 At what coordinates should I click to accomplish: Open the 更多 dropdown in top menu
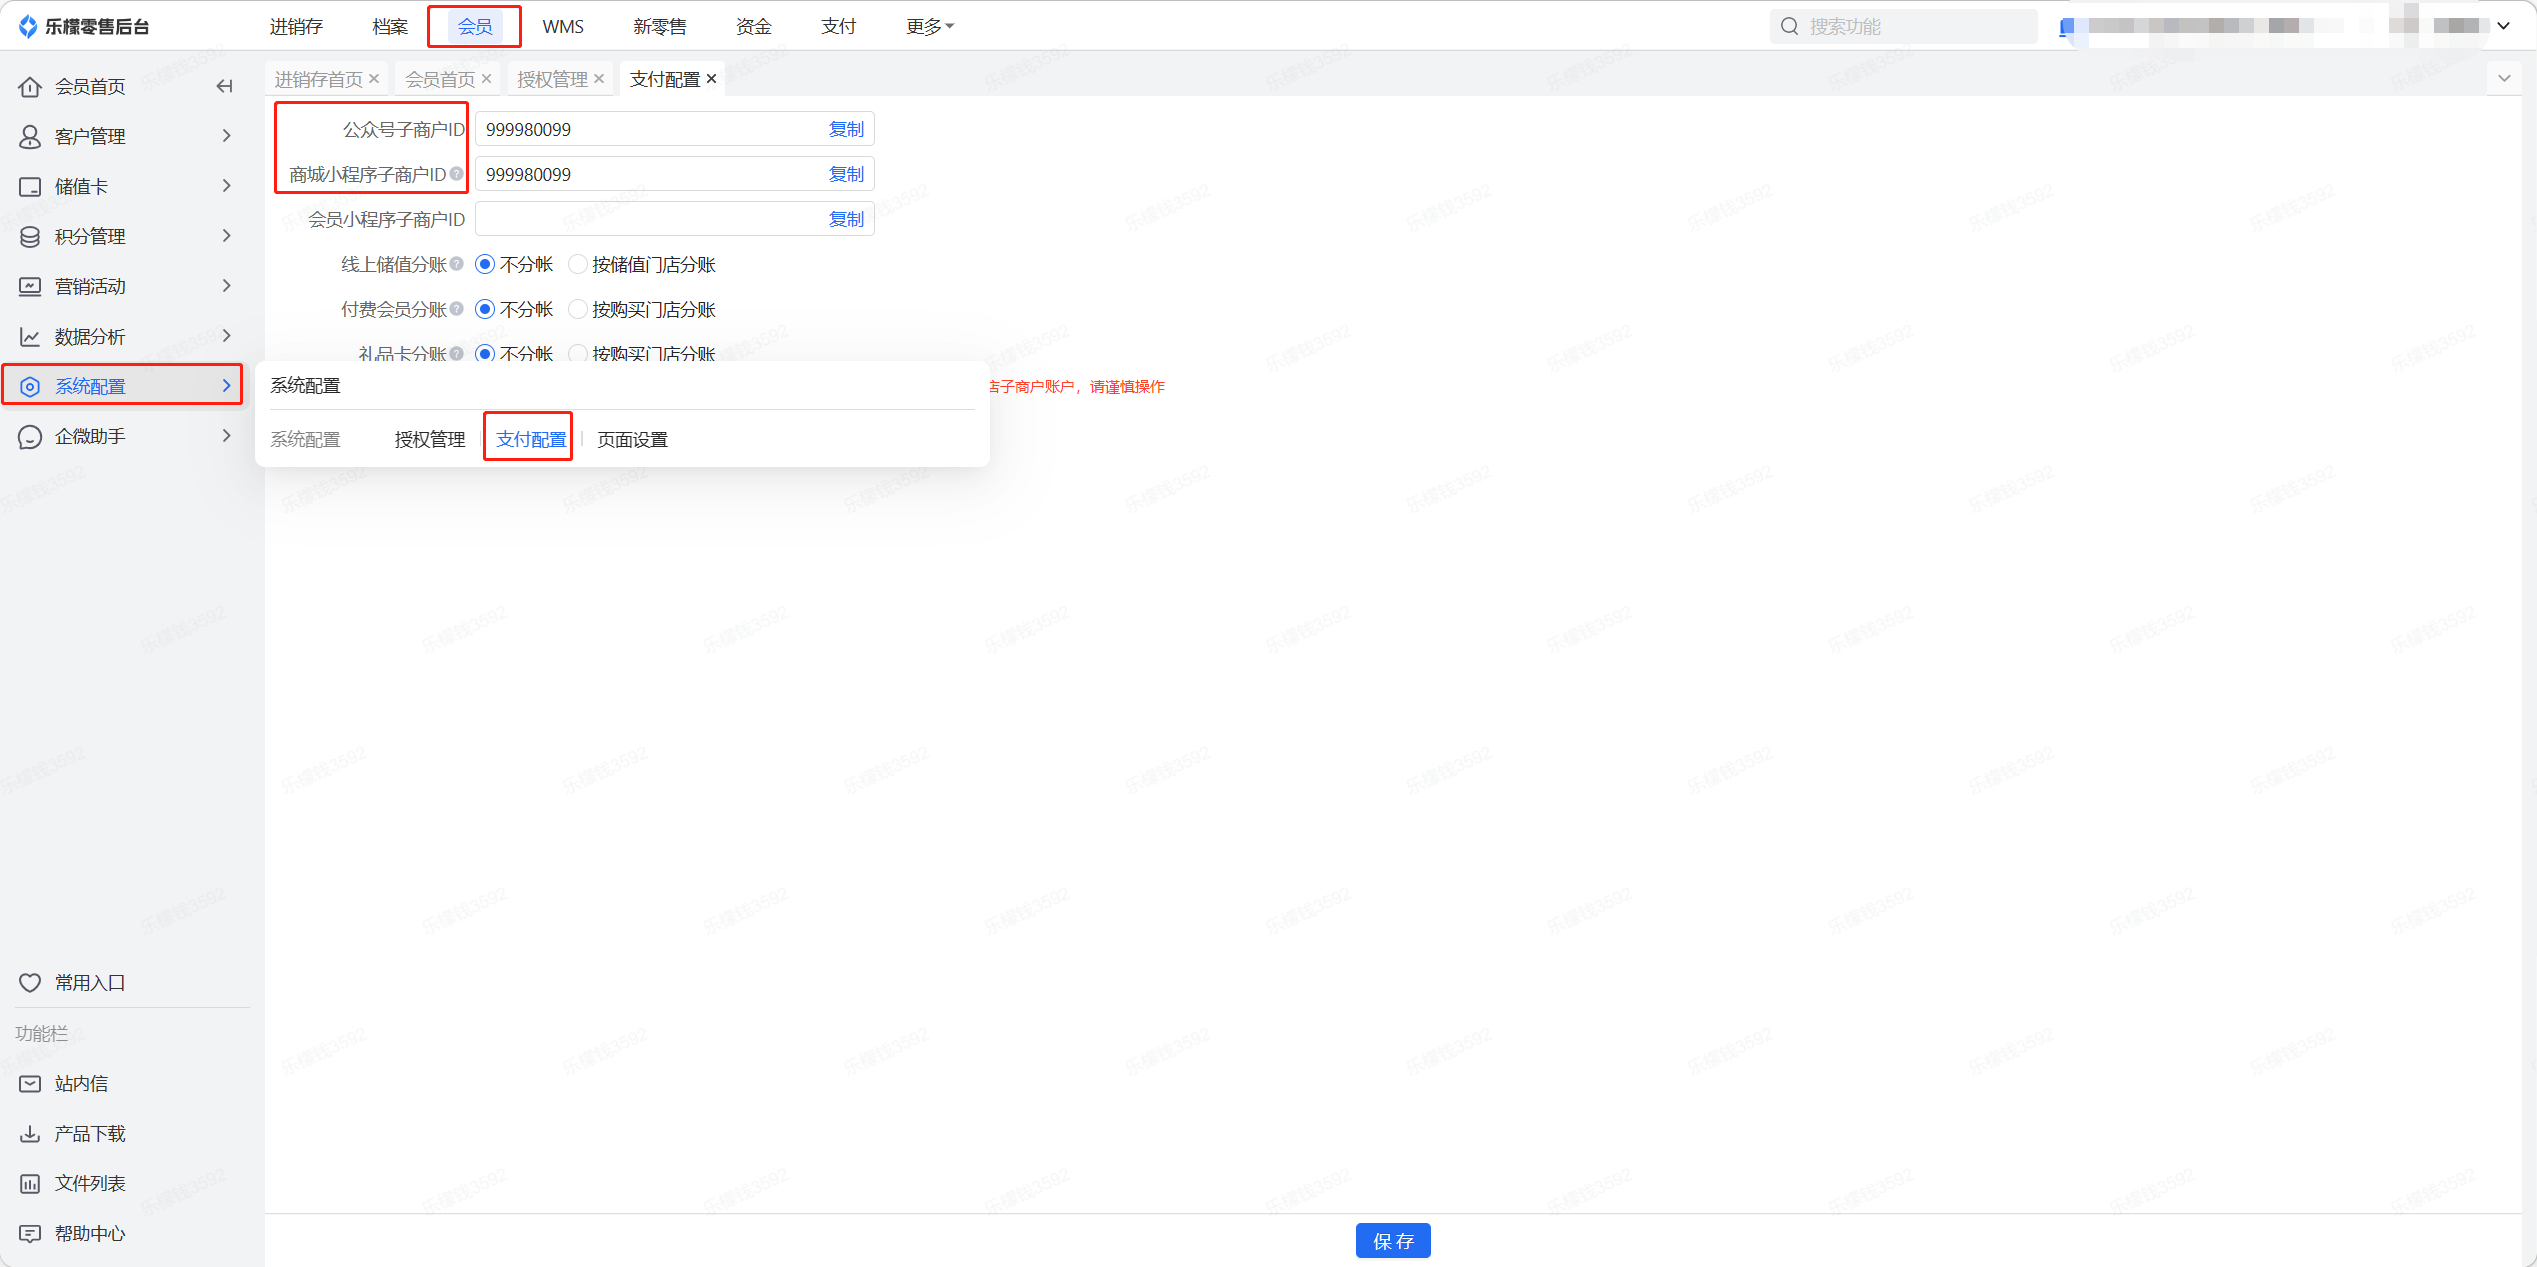coord(930,27)
